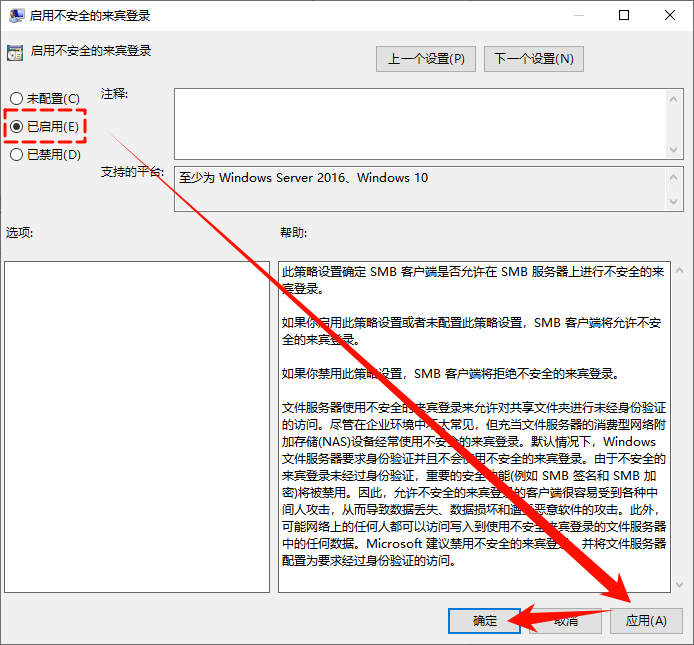The image size is (694, 645).
Task: Select the 已禁用(D) radio option
Action: [46, 154]
